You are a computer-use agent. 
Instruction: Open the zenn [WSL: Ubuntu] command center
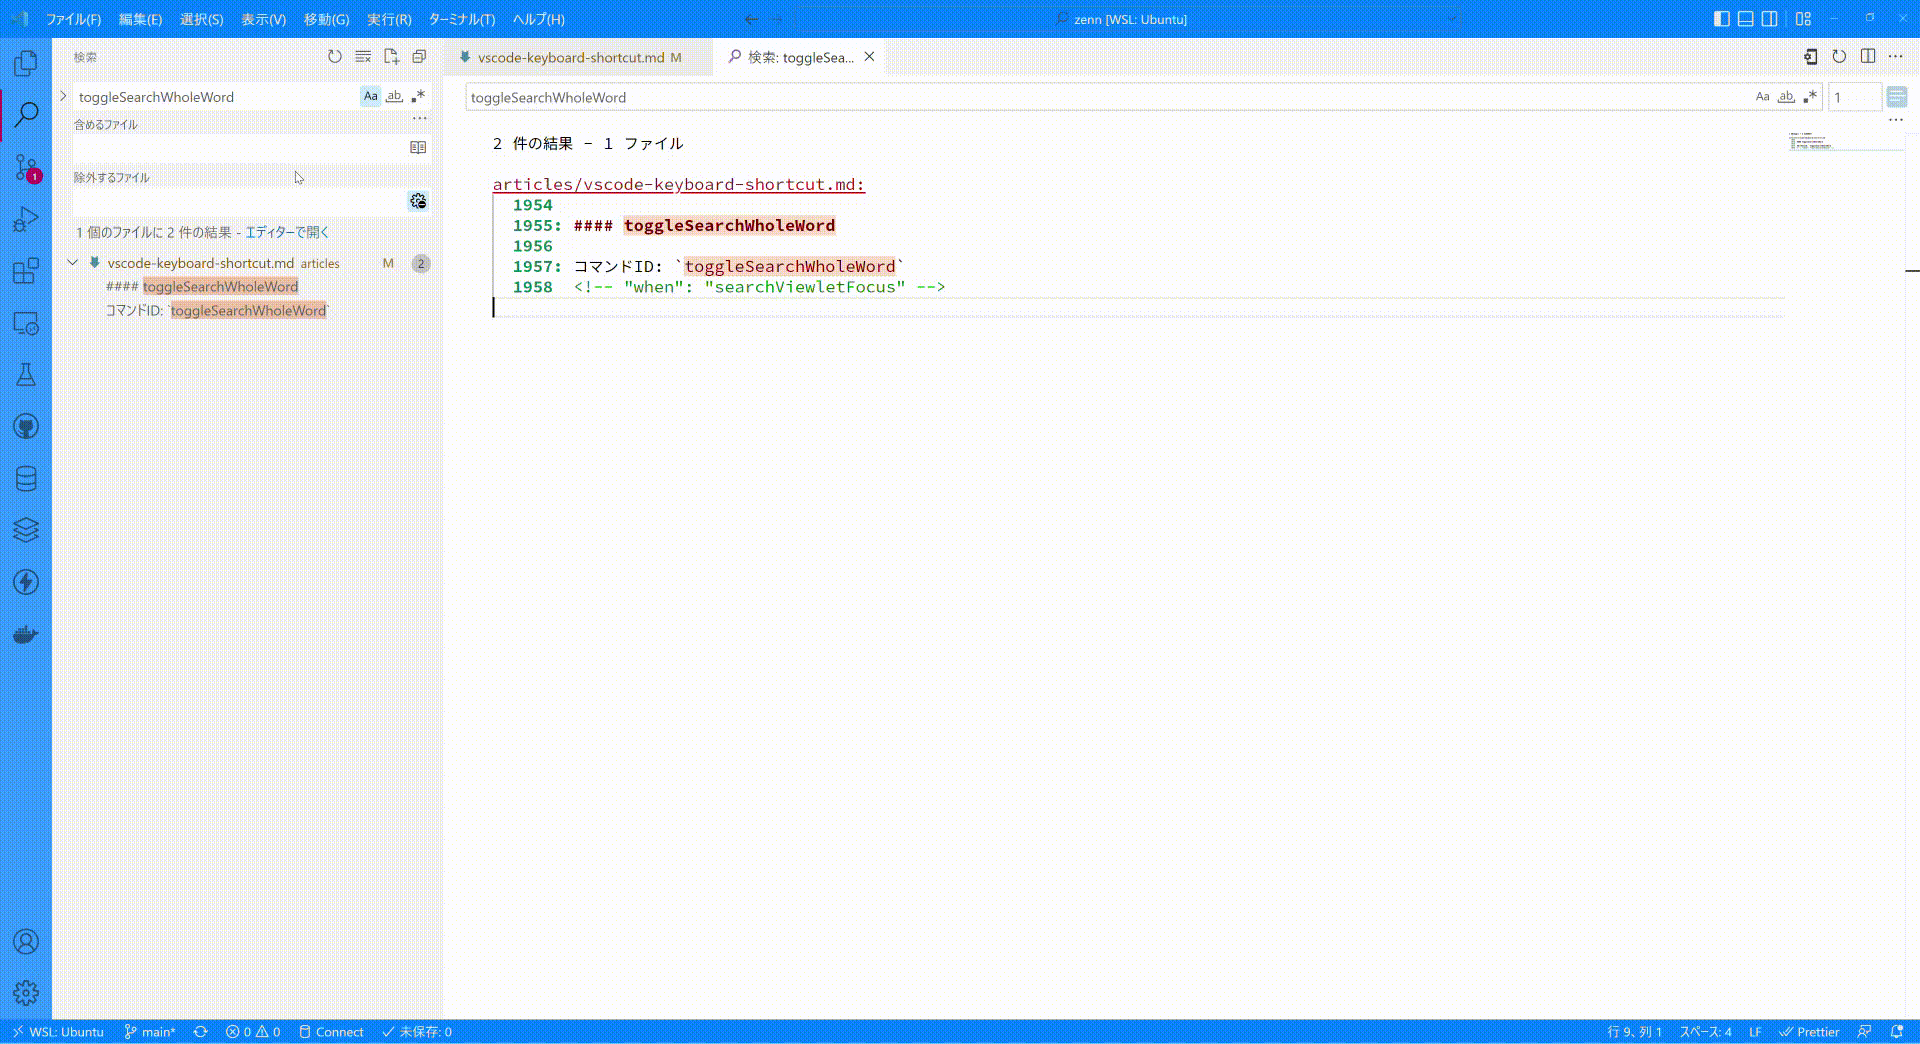[x=1128, y=19]
